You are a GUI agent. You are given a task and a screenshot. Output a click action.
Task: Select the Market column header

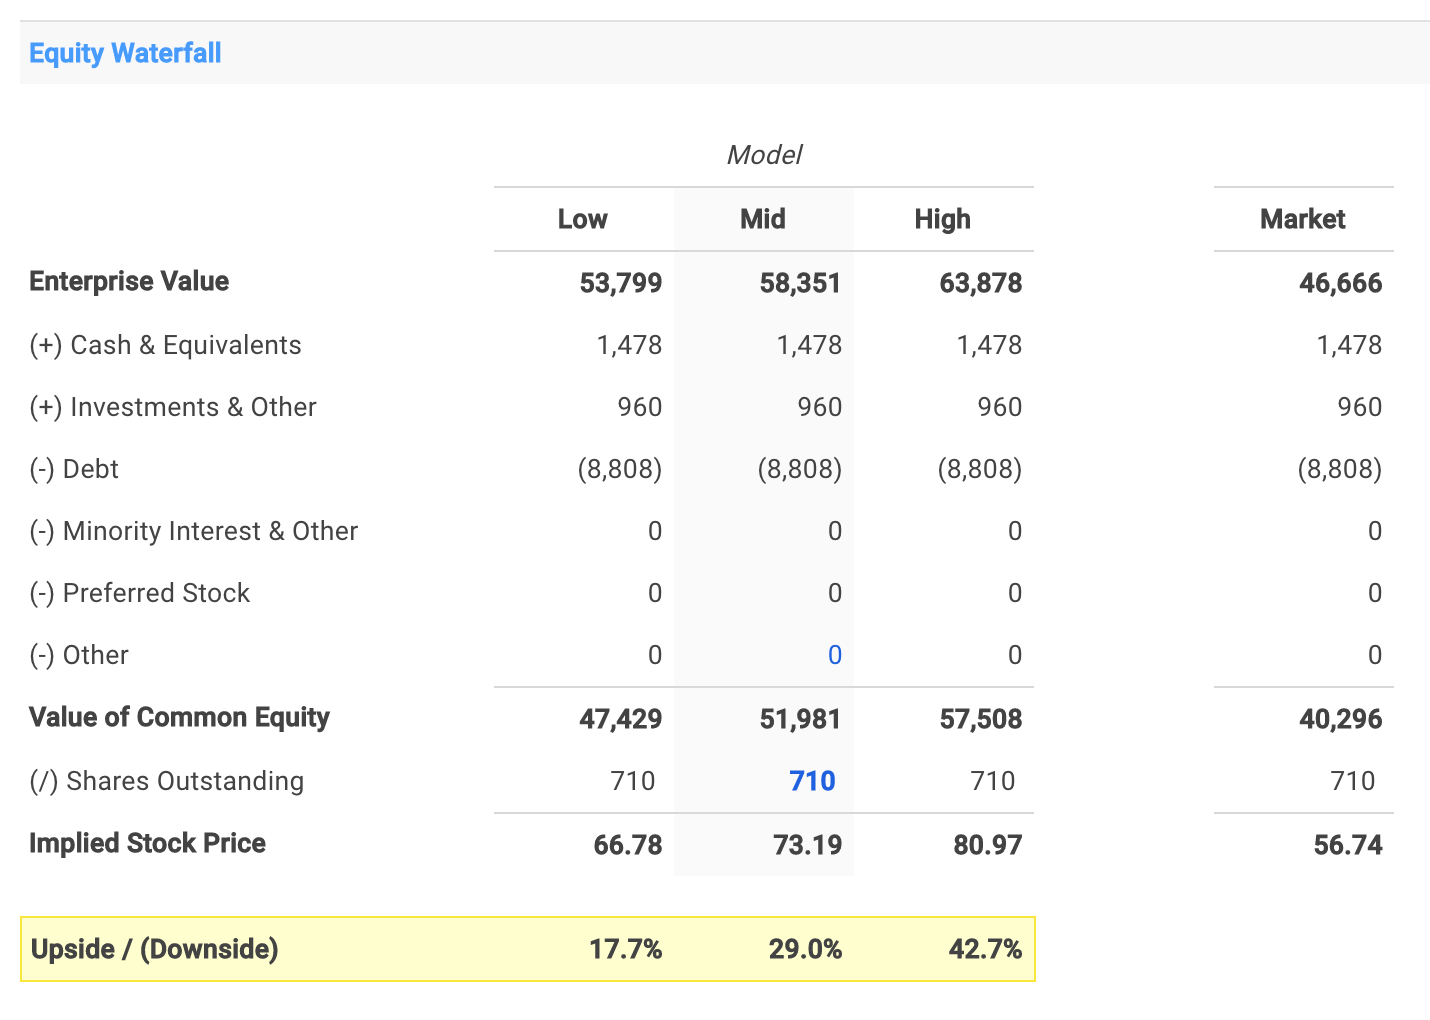(x=1303, y=219)
